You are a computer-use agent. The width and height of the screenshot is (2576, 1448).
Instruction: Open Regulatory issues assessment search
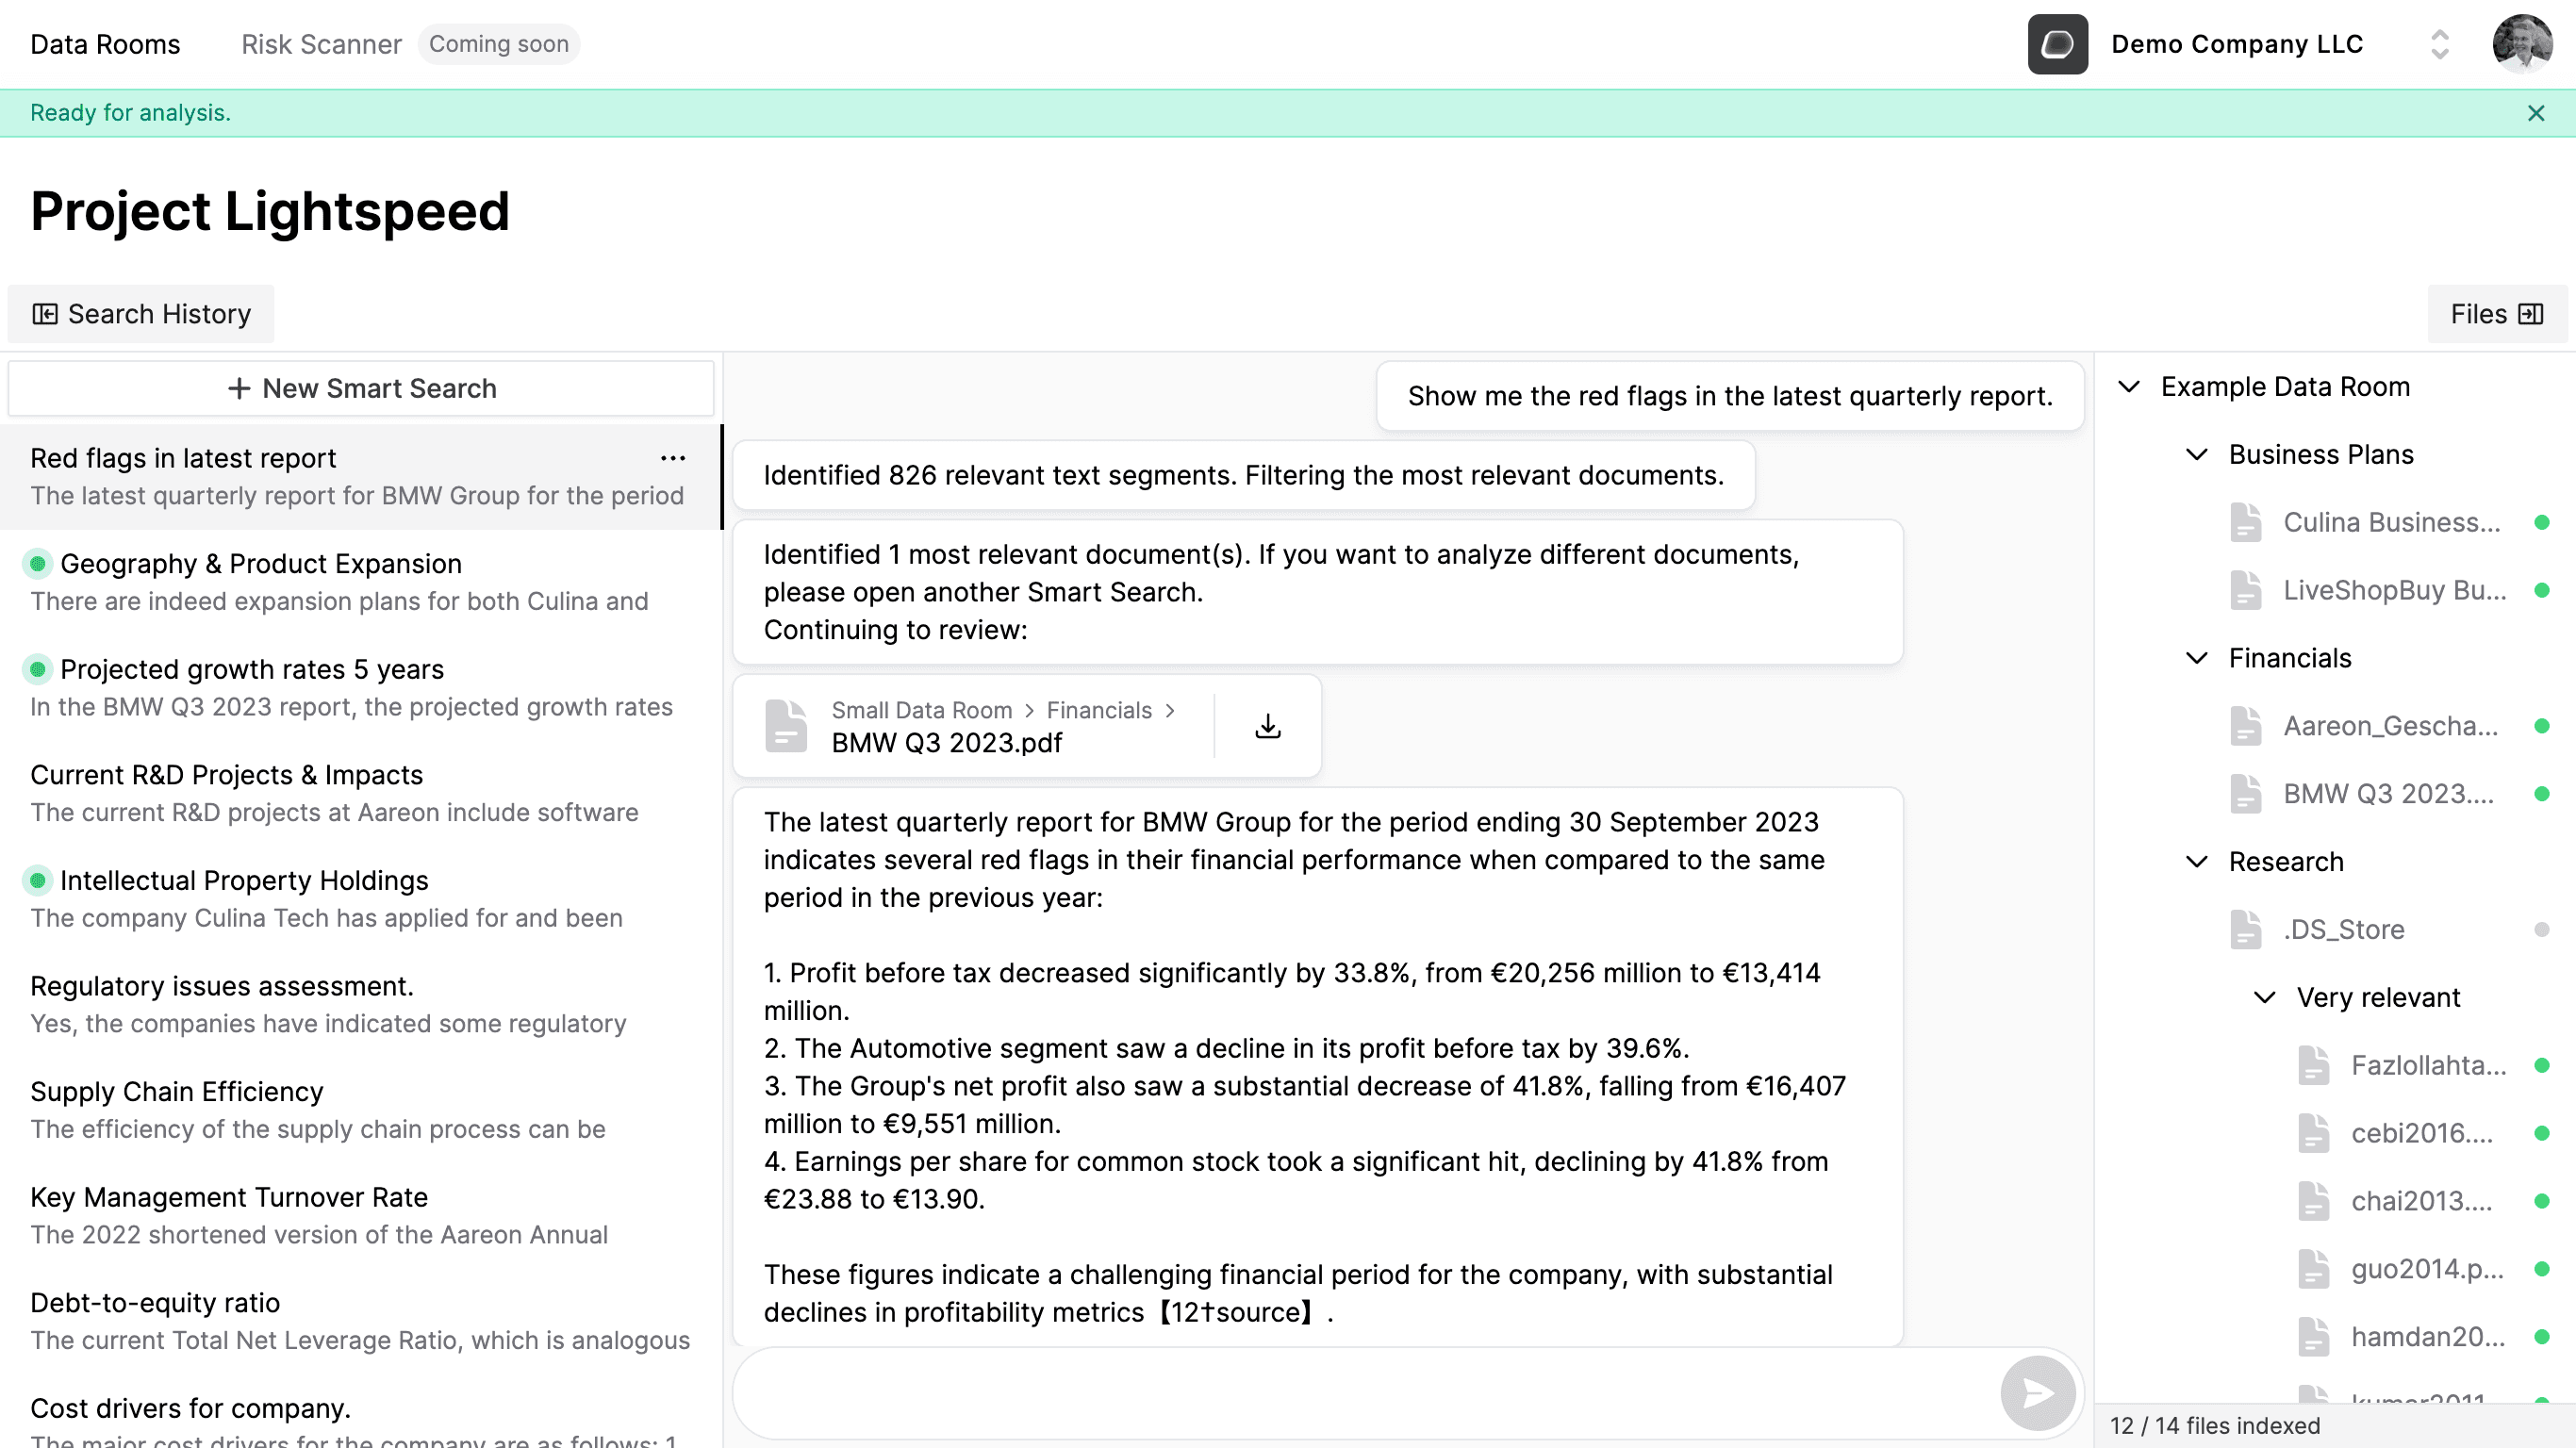pyautogui.click(x=361, y=1005)
